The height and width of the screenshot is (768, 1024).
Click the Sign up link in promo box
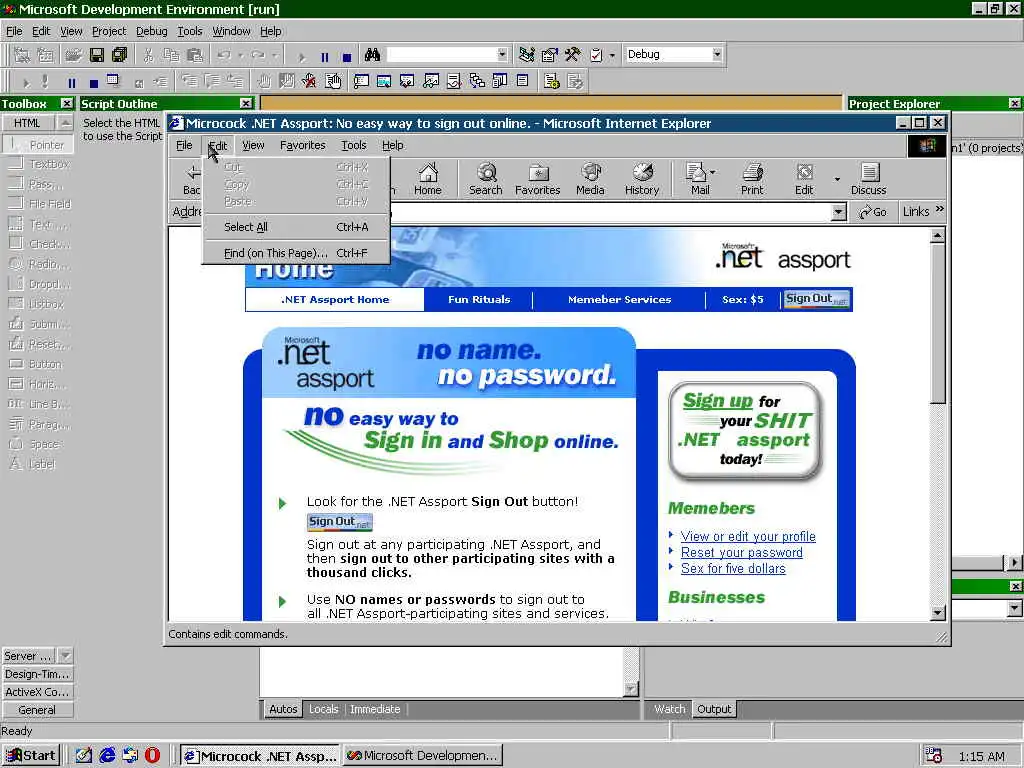pos(718,400)
